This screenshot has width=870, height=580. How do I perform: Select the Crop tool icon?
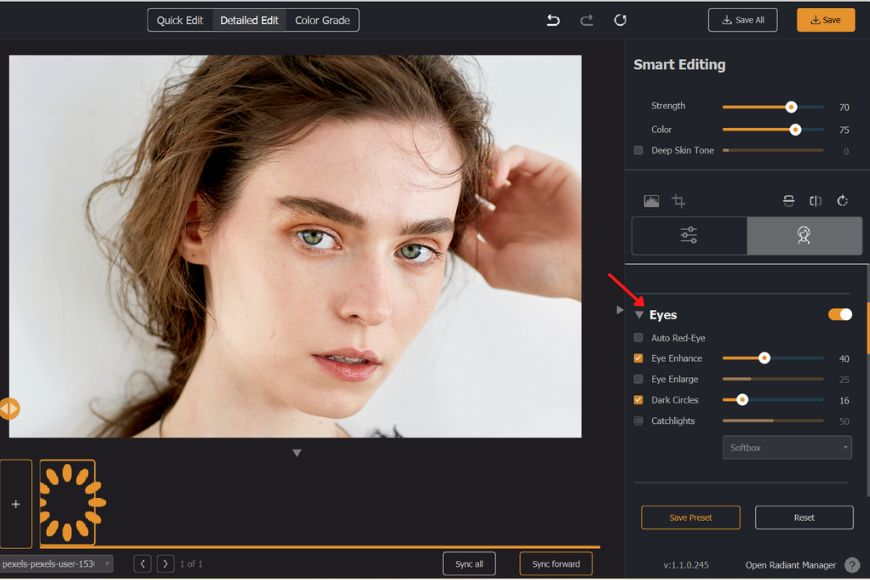point(676,200)
